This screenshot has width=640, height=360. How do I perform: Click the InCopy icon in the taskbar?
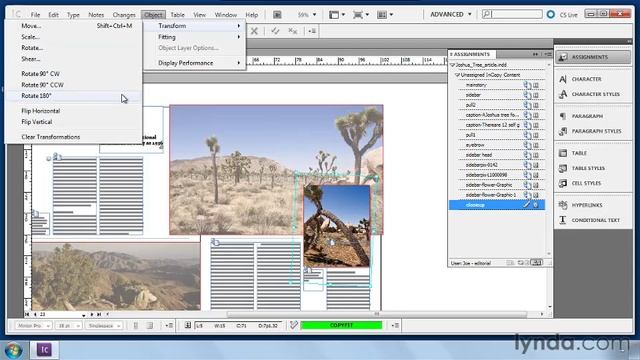(x=44, y=350)
